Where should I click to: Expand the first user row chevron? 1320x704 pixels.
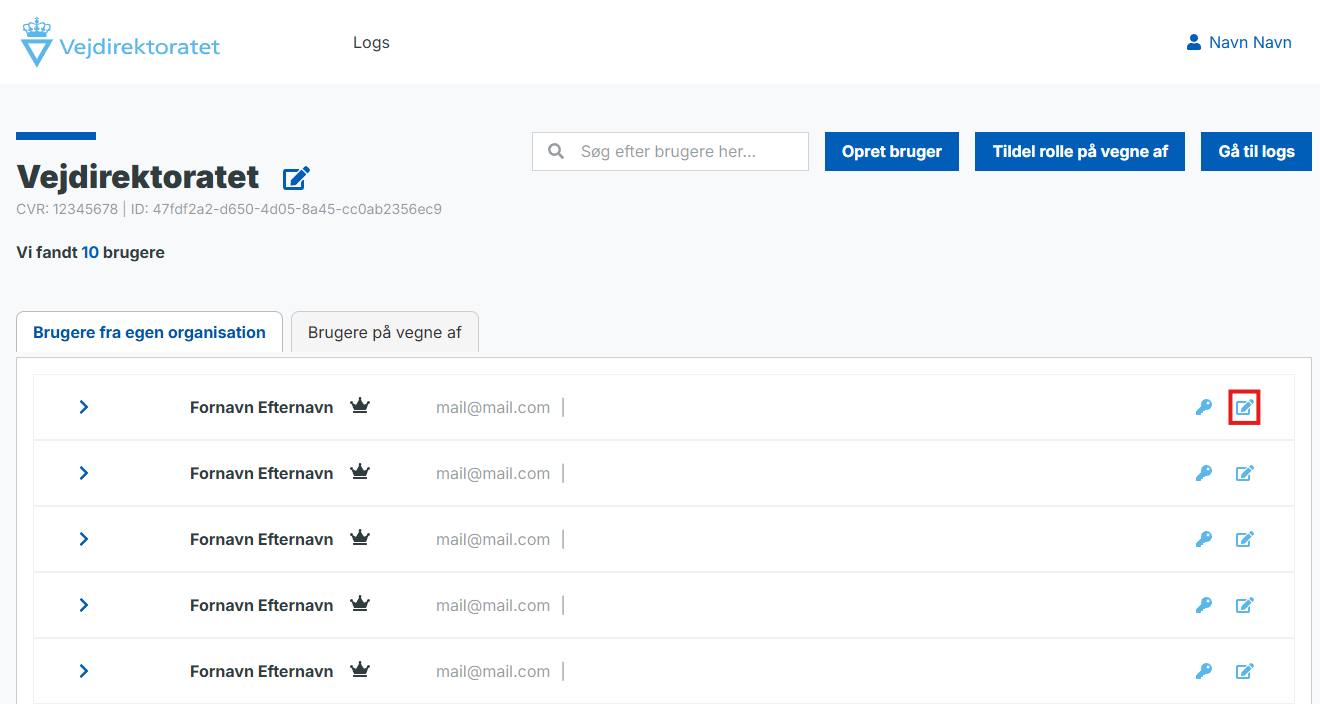click(x=84, y=407)
